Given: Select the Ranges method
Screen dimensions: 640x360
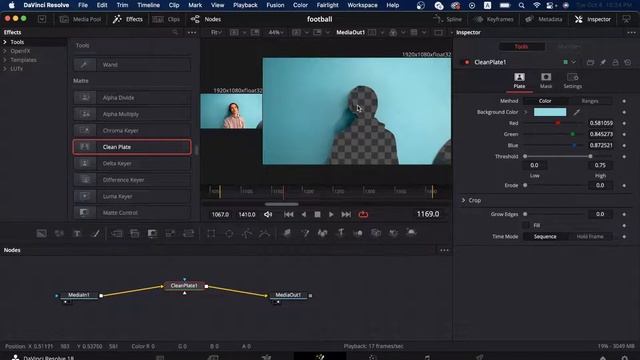Looking at the screenshot, I should (x=590, y=101).
